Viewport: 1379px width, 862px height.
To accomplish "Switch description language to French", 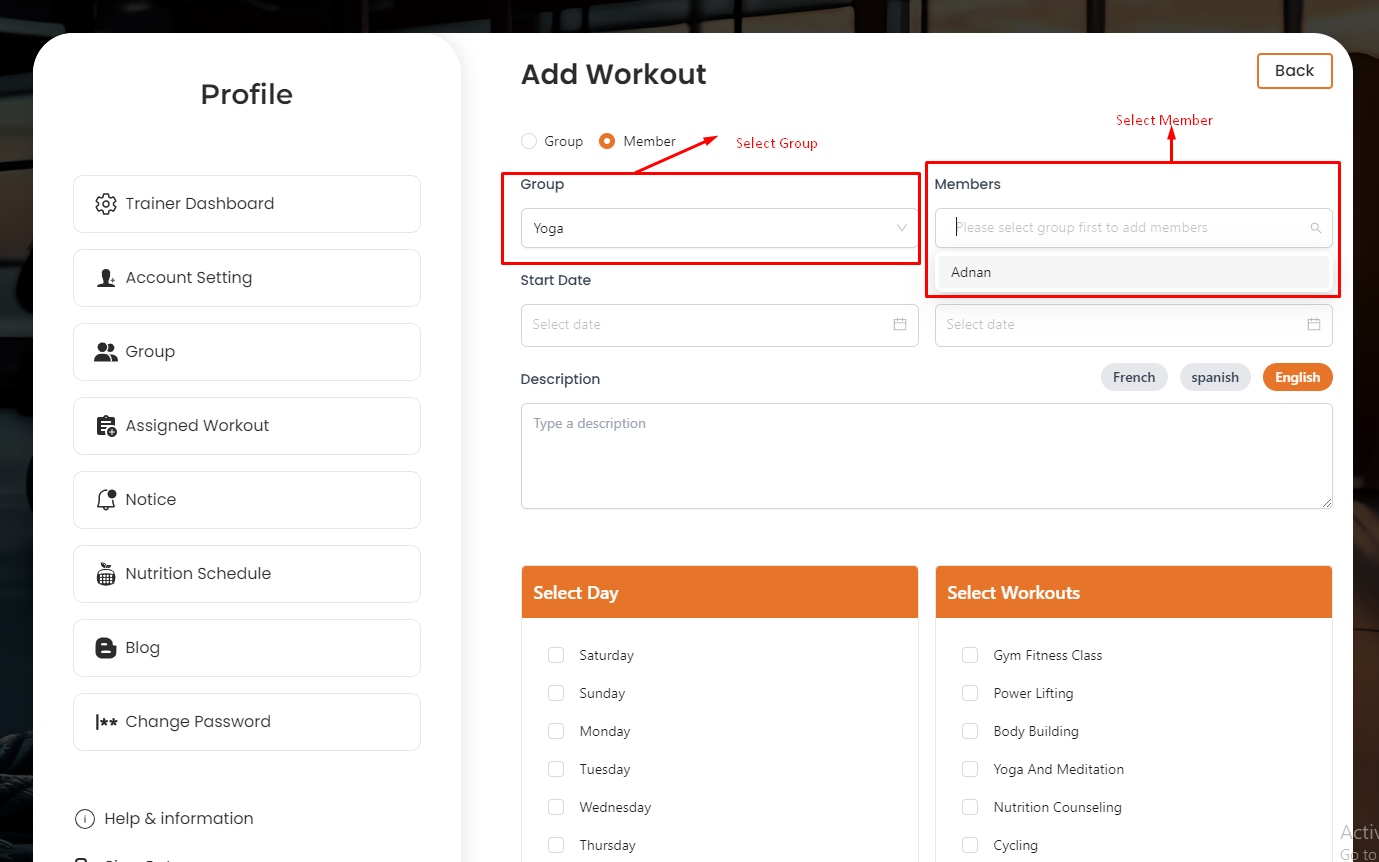I will 1133,378.
